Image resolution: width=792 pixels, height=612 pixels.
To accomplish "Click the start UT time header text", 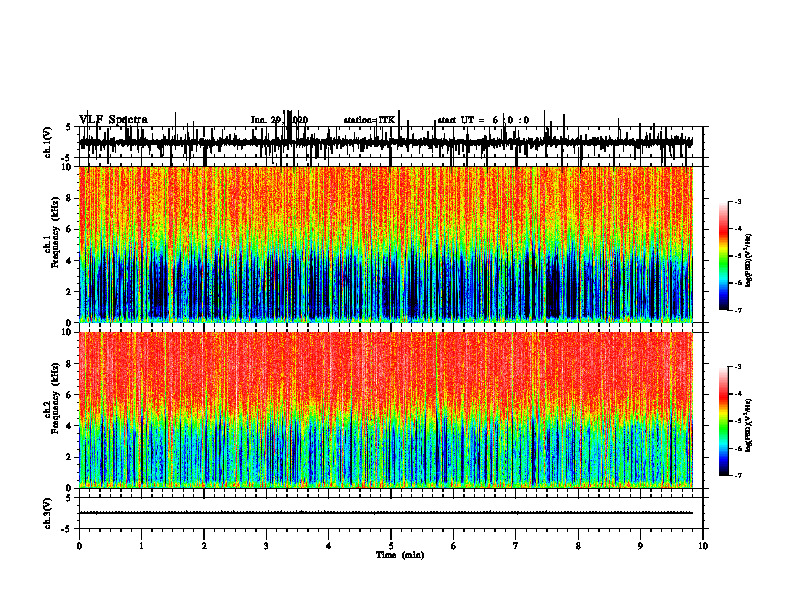I will coord(483,120).
